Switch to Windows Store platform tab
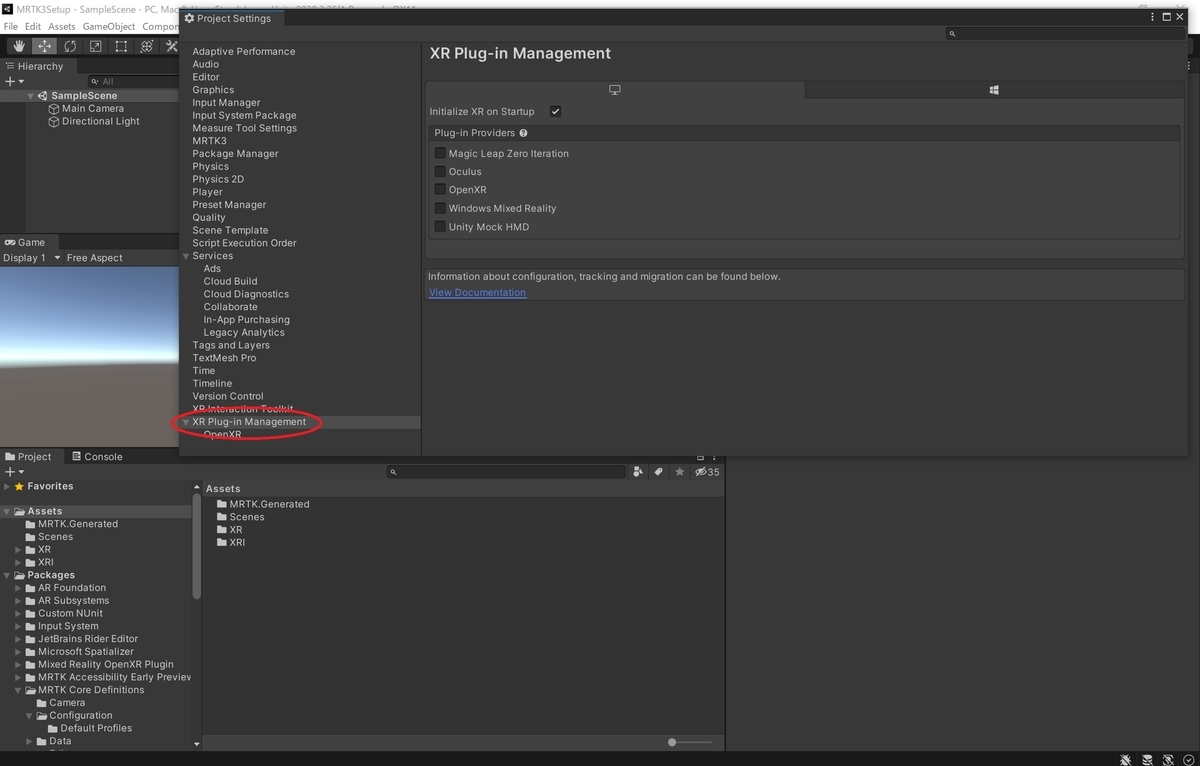 click(994, 90)
